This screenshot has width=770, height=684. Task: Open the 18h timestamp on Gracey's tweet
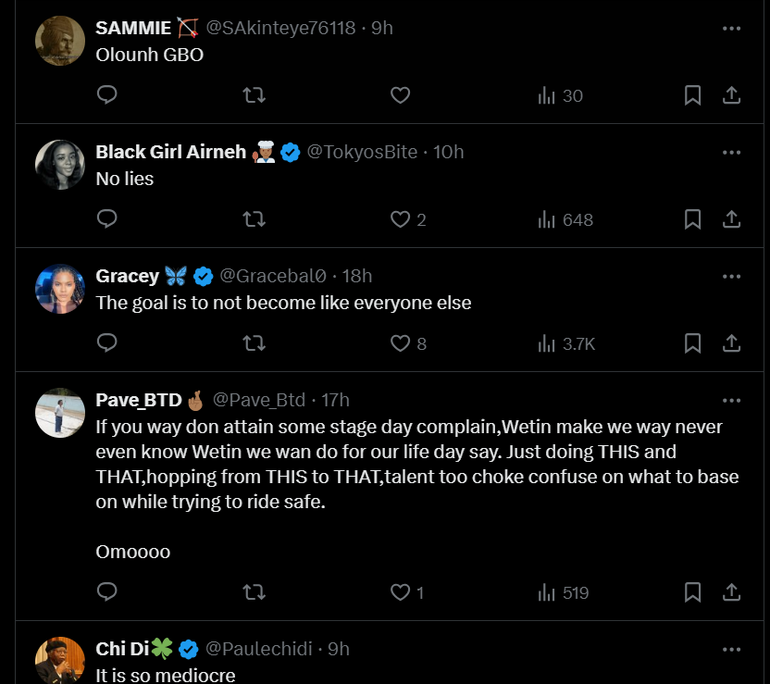tap(357, 276)
